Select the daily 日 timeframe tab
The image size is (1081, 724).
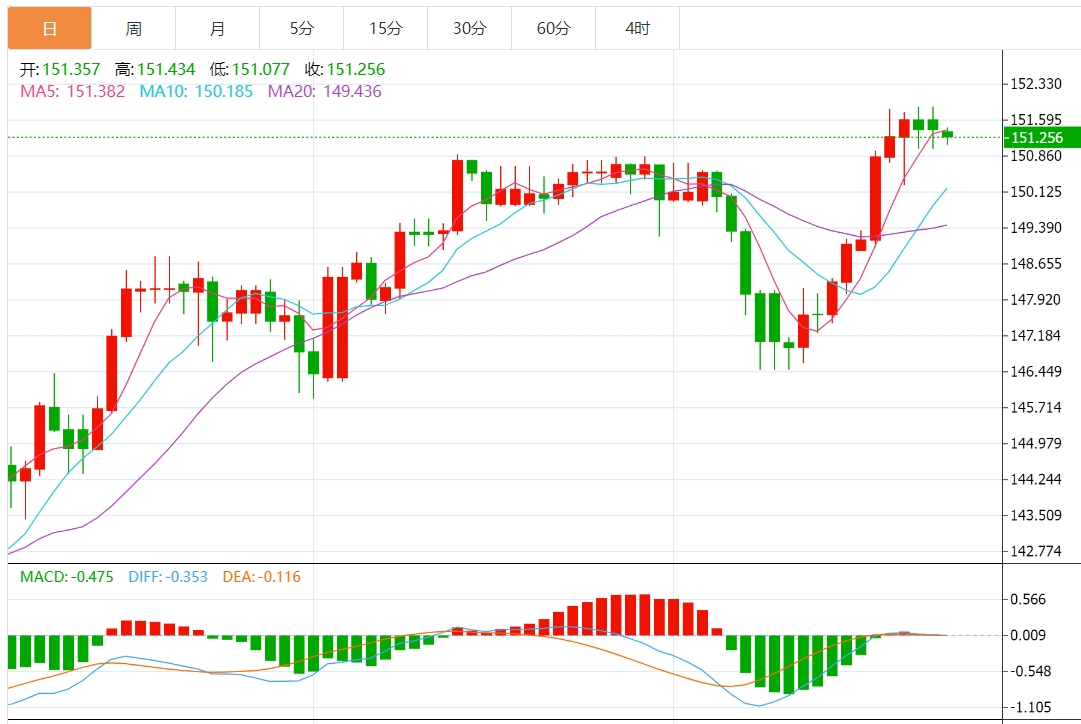50,28
